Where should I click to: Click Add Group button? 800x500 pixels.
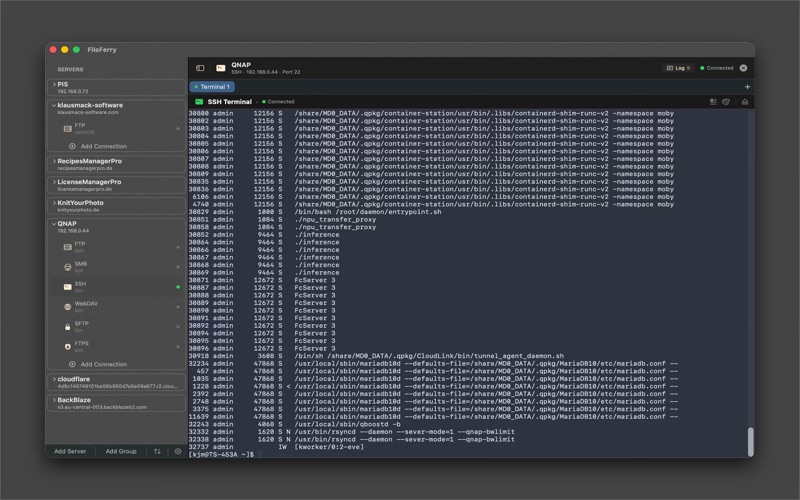121,451
